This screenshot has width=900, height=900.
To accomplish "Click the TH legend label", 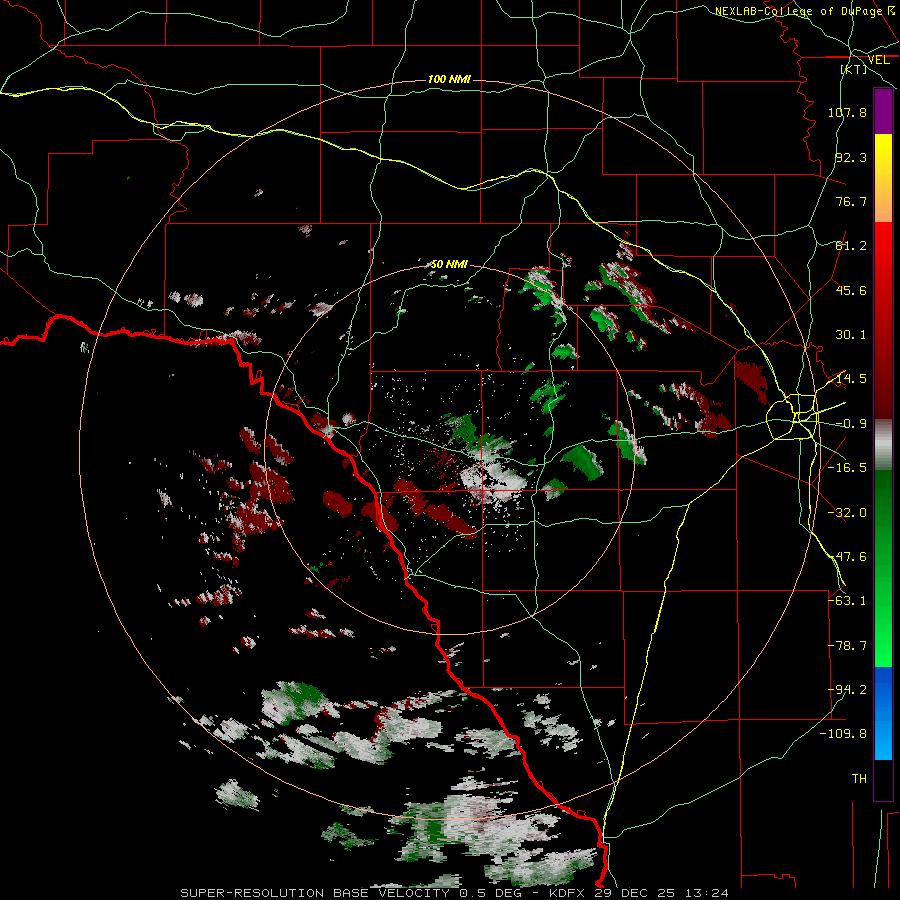I will 859,779.
